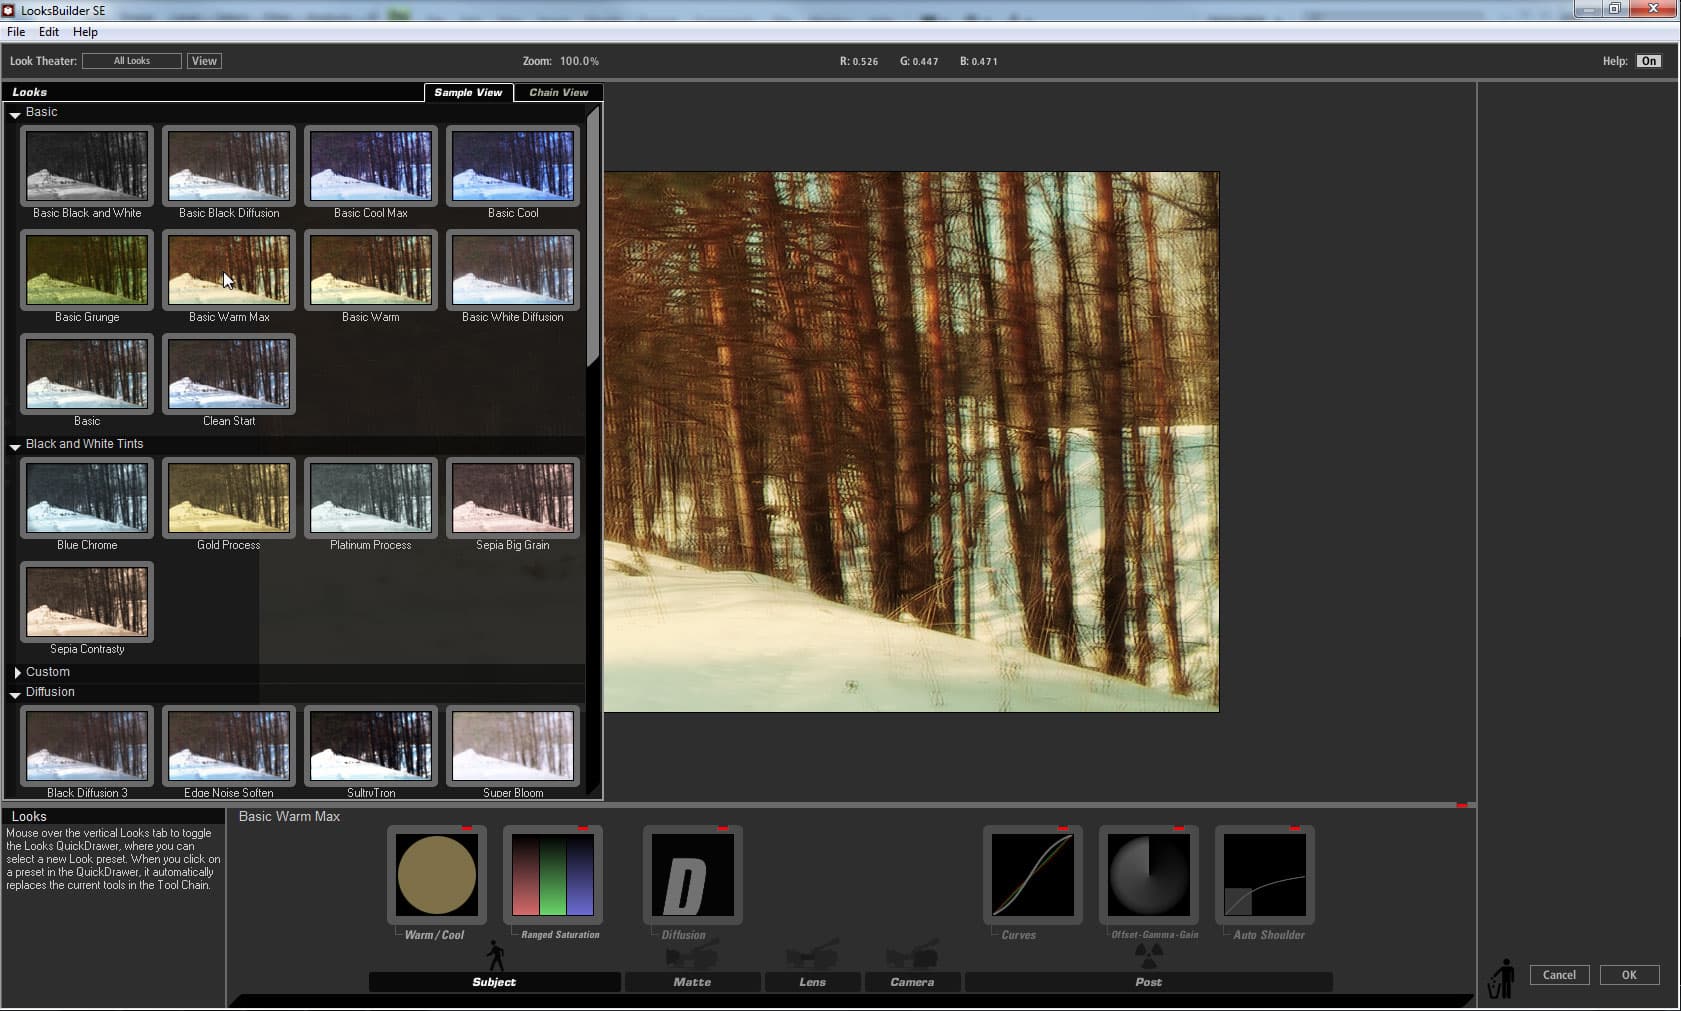The image size is (1681, 1011).
Task: Toggle the Curves tool red enable marker
Action: click(1062, 829)
